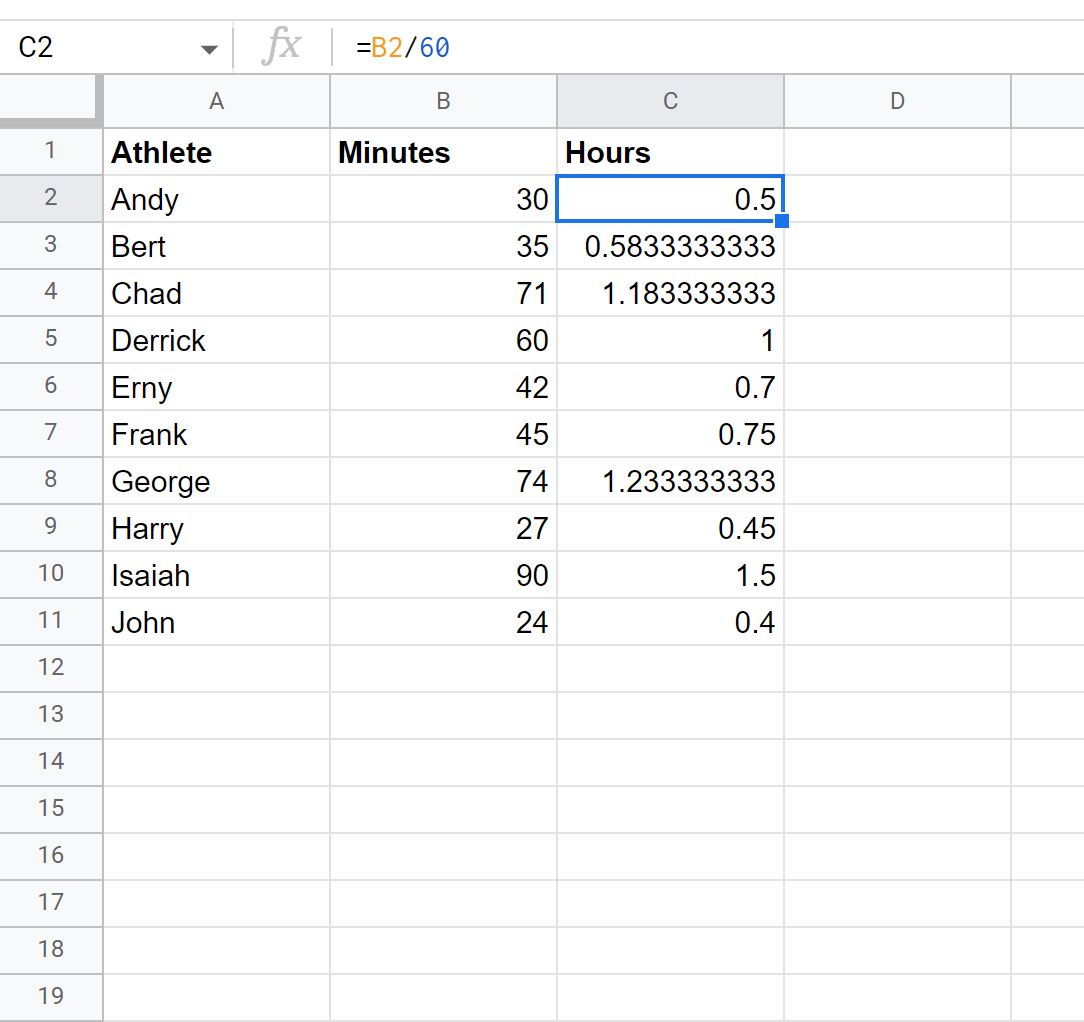The image size is (1084, 1022).
Task: Click John's minutes value 24
Action: click(x=443, y=622)
